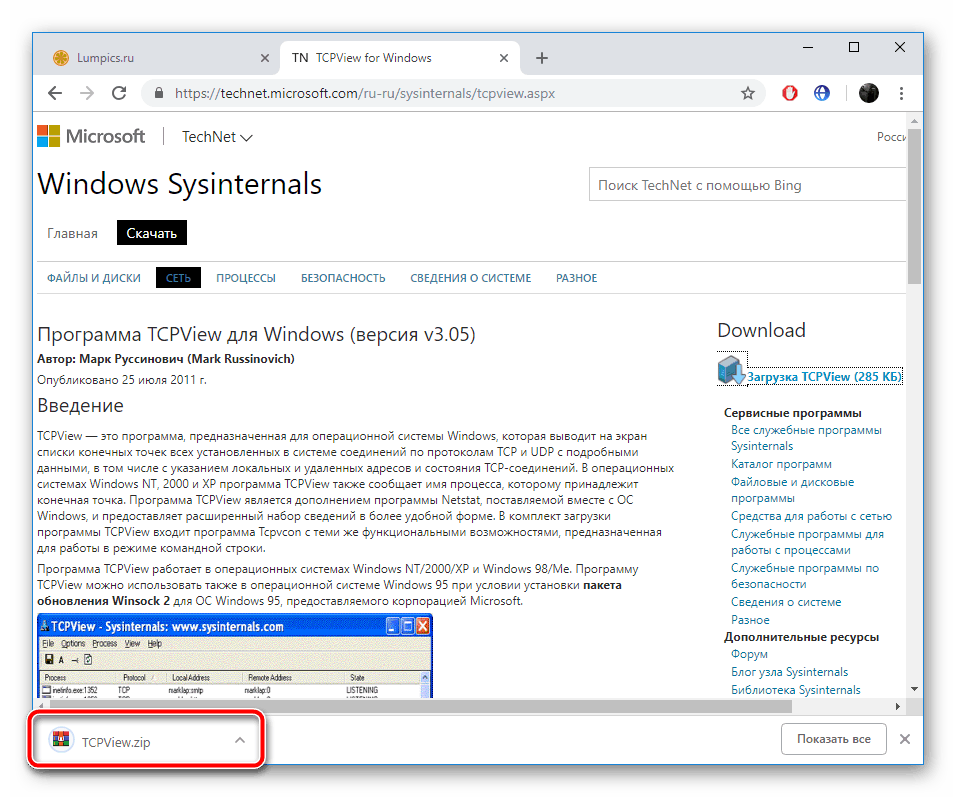Image resolution: width=956 pixels, height=797 pixels.
Task: Click the browser profile avatar
Action: pos(868,92)
